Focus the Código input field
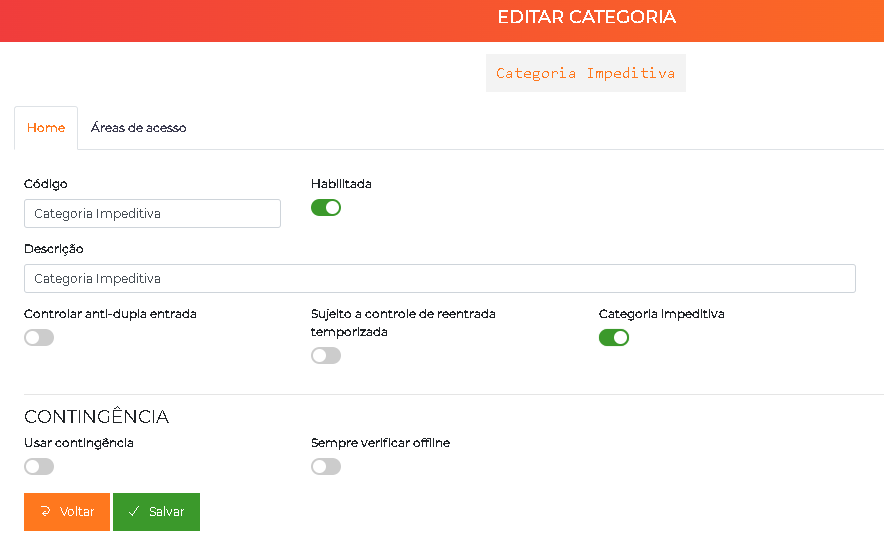 coord(152,214)
